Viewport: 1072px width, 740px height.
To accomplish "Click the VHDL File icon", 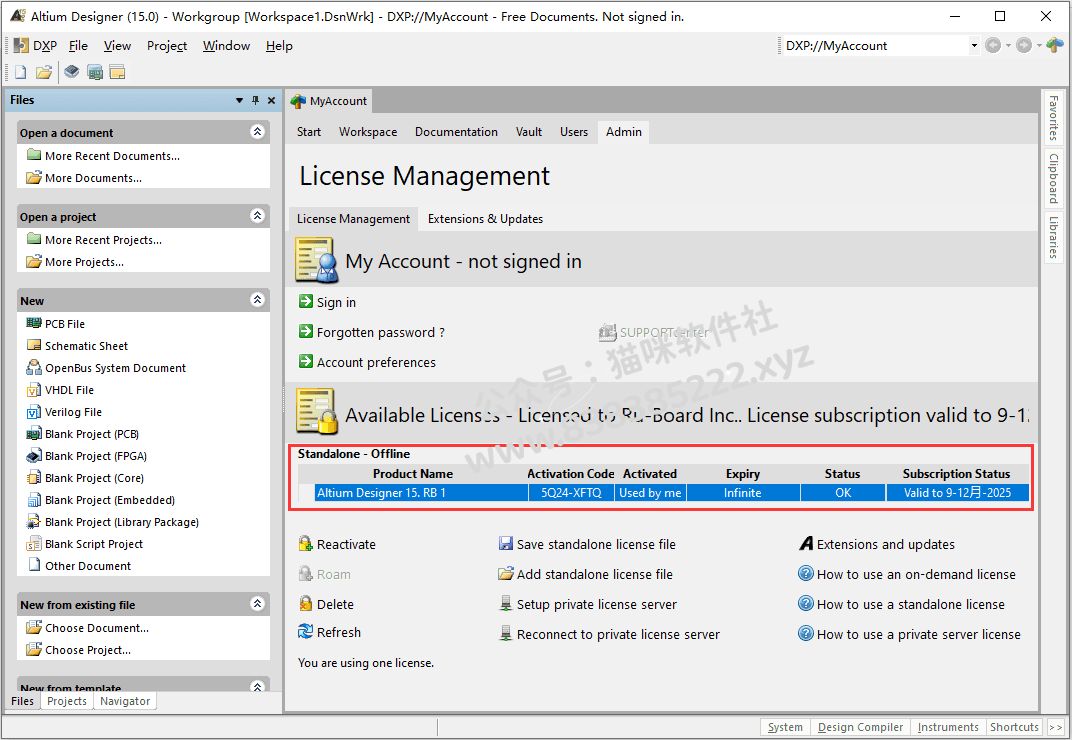I will coord(34,390).
